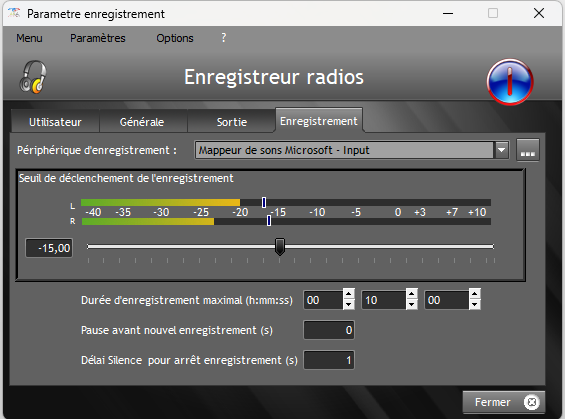Click the headphones logo icon
The height and width of the screenshot is (419, 565).
point(33,77)
